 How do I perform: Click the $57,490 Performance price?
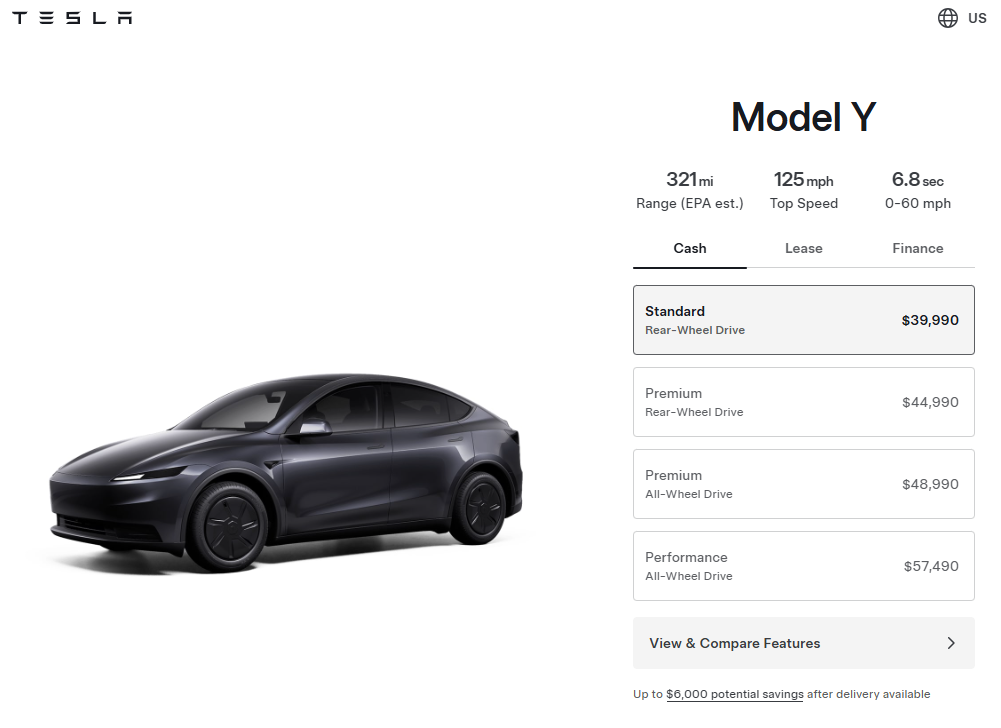point(931,566)
